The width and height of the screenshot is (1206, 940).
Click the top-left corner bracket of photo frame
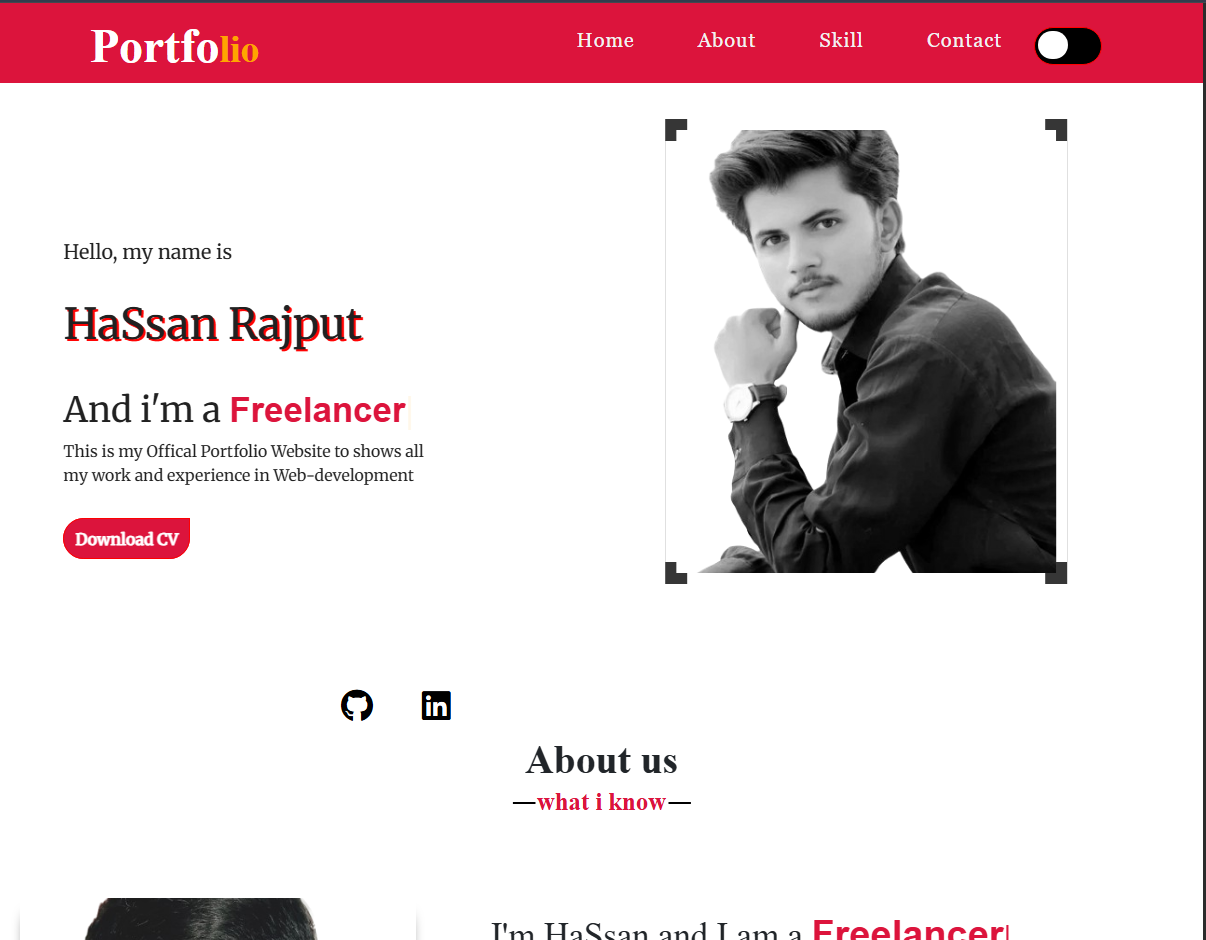click(x=676, y=130)
